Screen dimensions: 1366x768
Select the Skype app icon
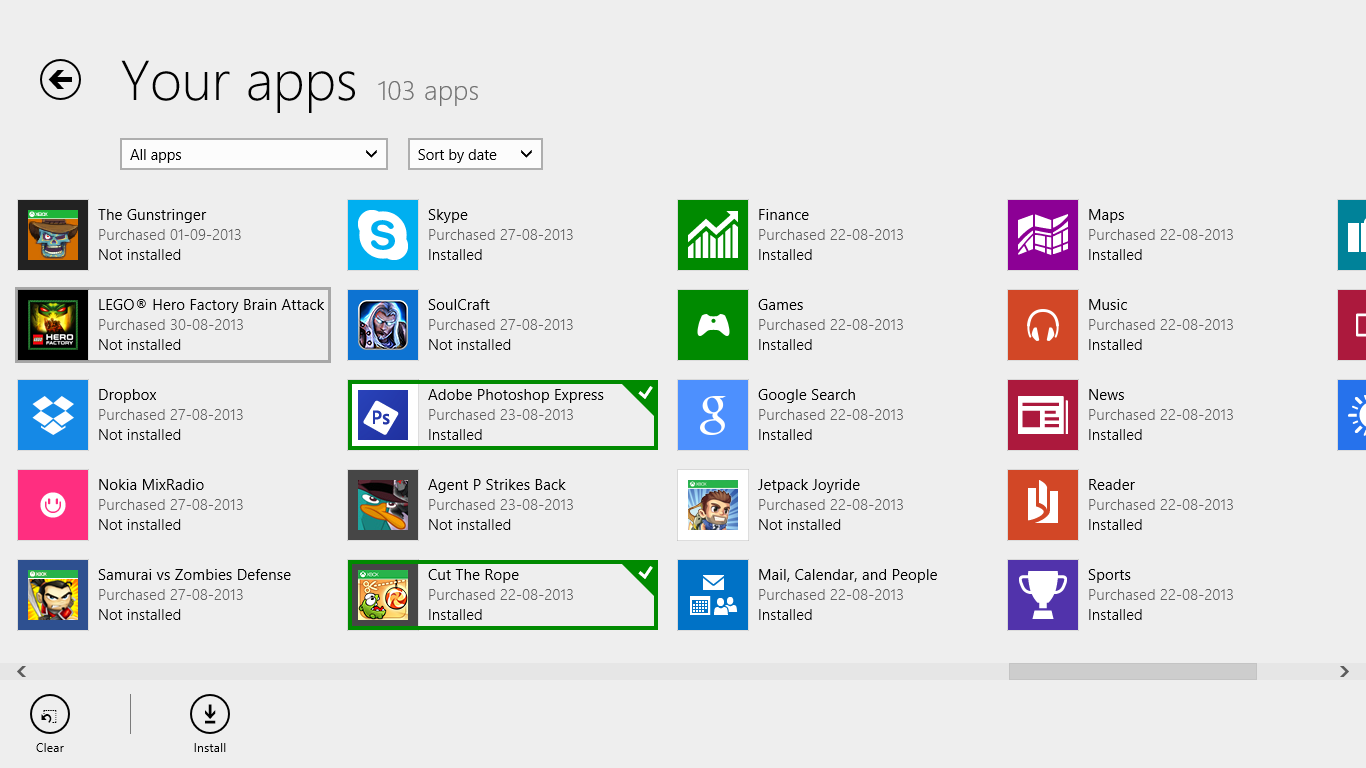coord(383,235)
